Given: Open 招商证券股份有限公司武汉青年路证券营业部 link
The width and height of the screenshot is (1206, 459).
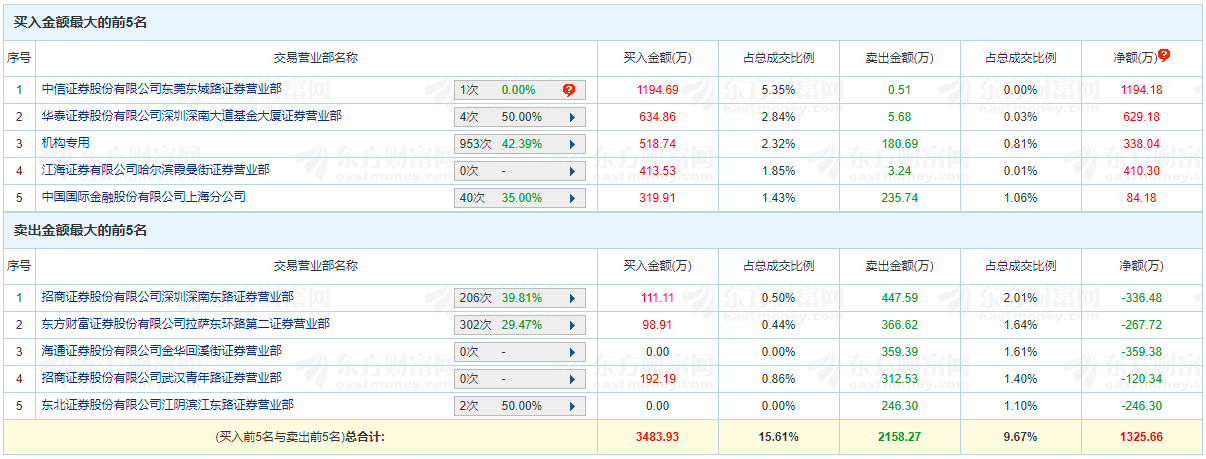Looking at the screenshot, I should coord(162,378).
